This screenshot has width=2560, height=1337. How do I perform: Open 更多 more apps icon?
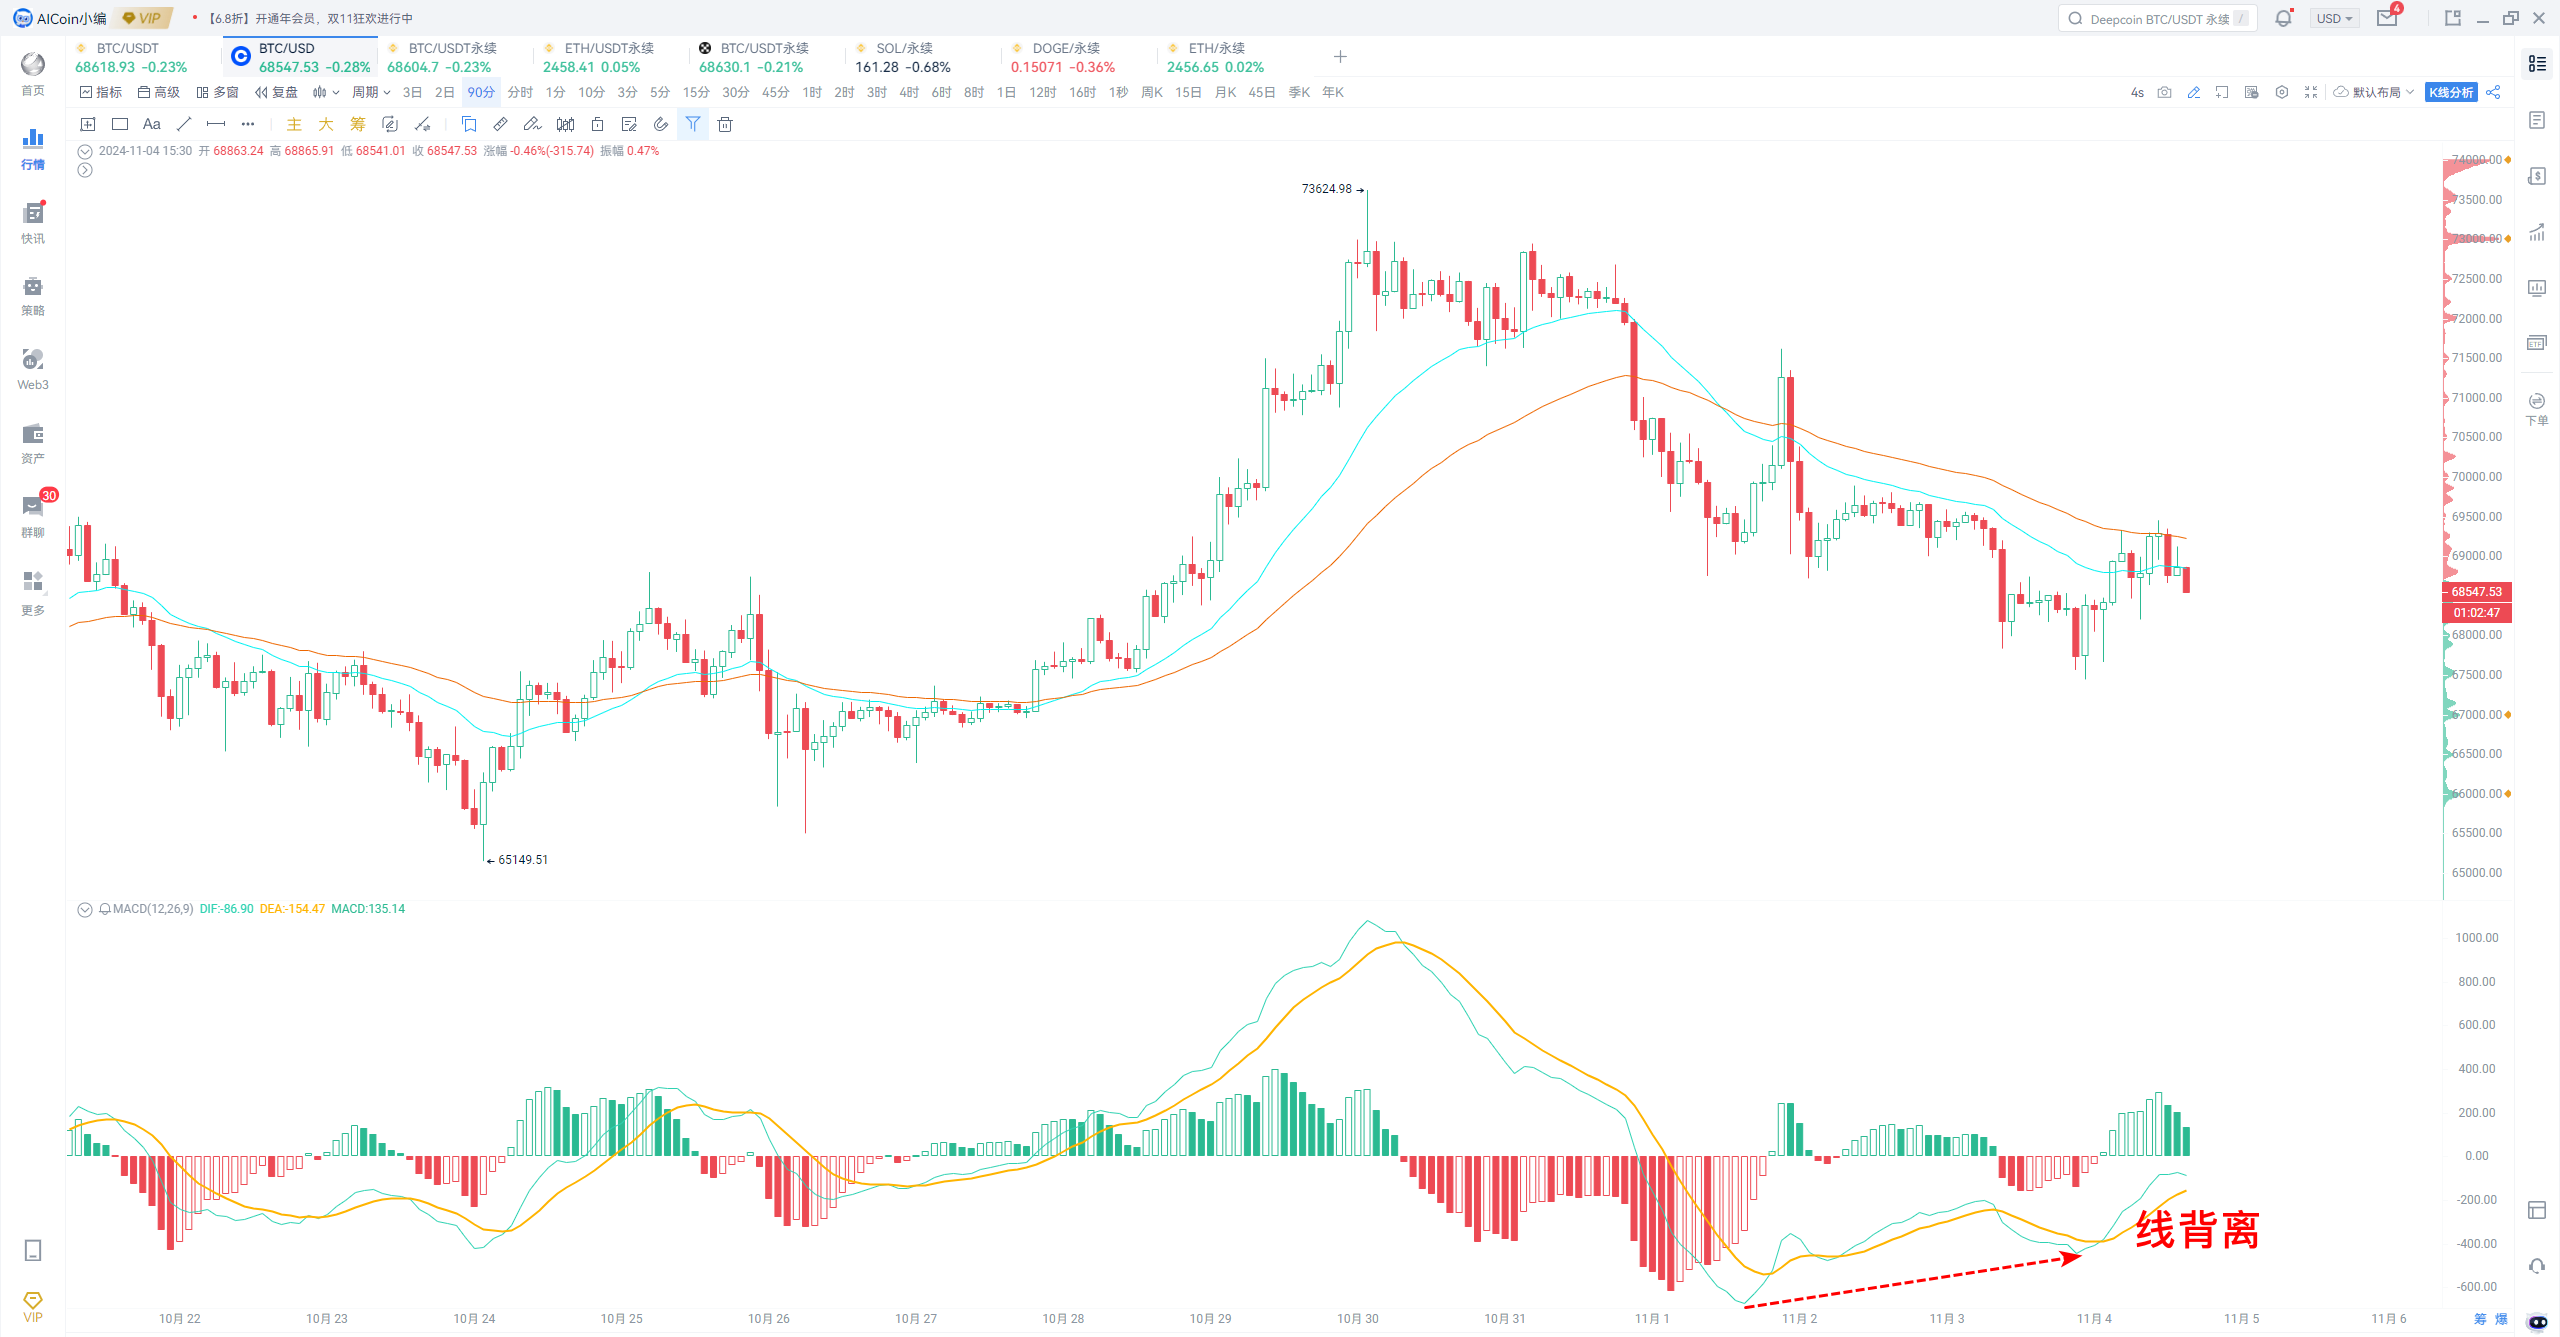pyautogui.click(x=33, y=592)
